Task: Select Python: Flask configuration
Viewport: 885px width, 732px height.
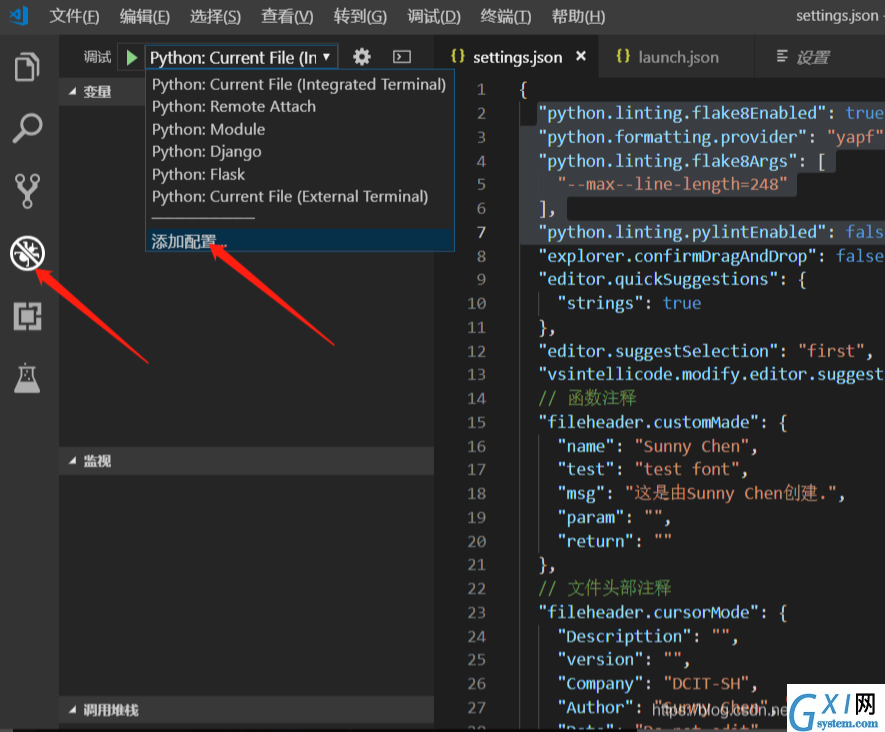Action: point(299,174)
